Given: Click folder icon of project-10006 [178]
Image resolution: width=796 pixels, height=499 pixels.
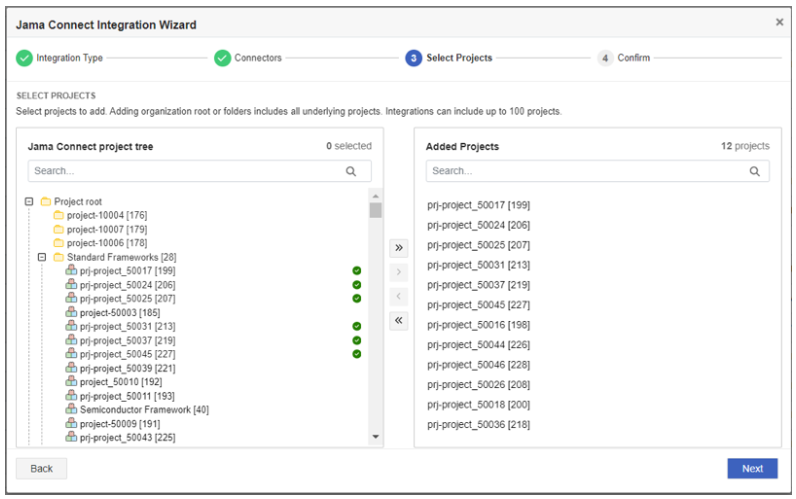Looking at the screenshot, I should [58, 243].
